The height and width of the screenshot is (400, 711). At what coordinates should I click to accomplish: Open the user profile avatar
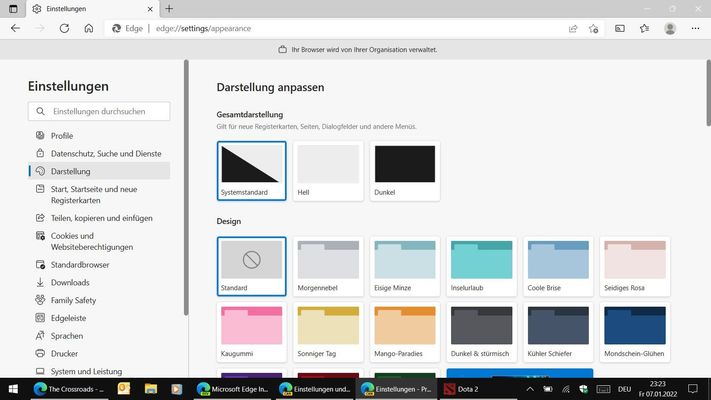[x=670, y=29]
